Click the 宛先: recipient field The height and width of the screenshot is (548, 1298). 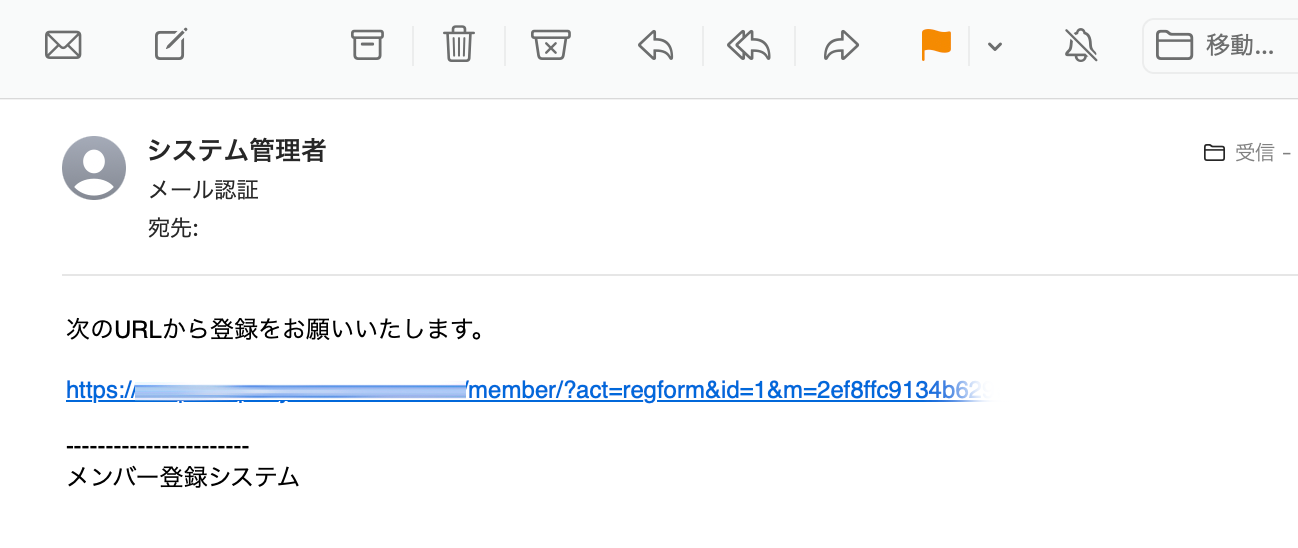pos(173,229)
